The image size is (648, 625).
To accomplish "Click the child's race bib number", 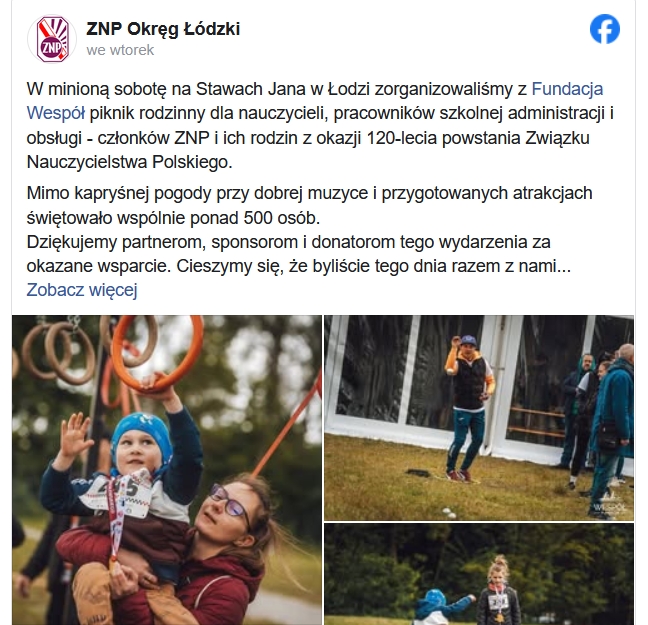I will [118, 491].
